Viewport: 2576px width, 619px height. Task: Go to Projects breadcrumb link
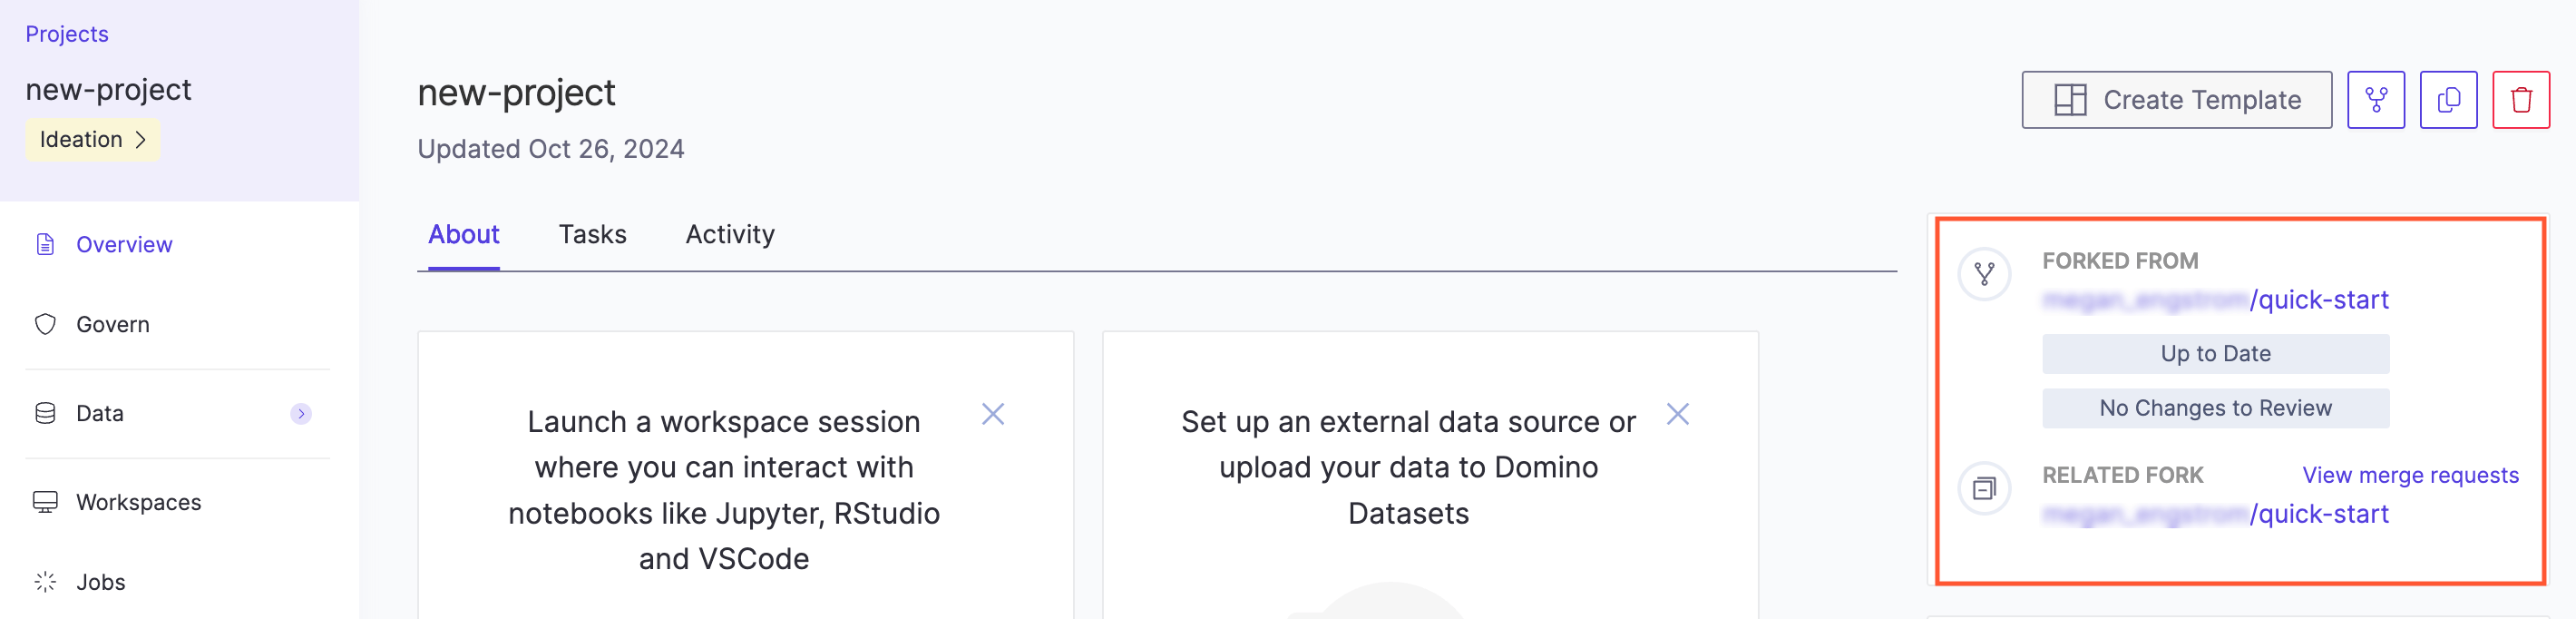(67, 34)
